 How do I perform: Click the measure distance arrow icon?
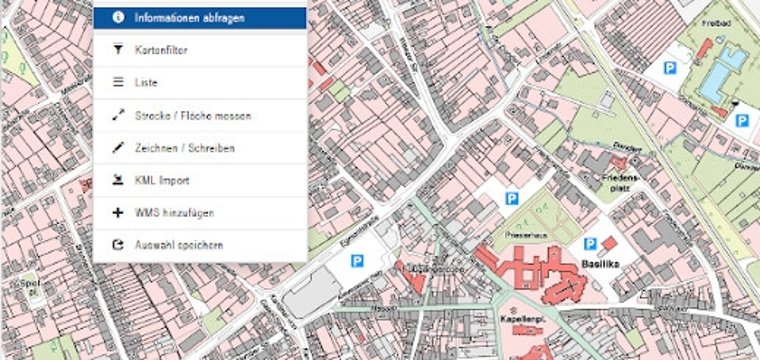(x=118, y=115)
